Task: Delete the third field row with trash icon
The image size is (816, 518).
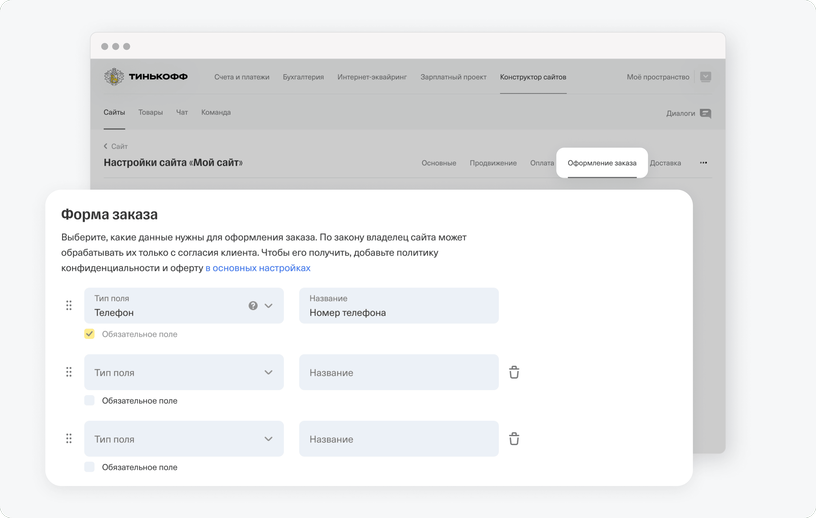Action: (514, 439)
